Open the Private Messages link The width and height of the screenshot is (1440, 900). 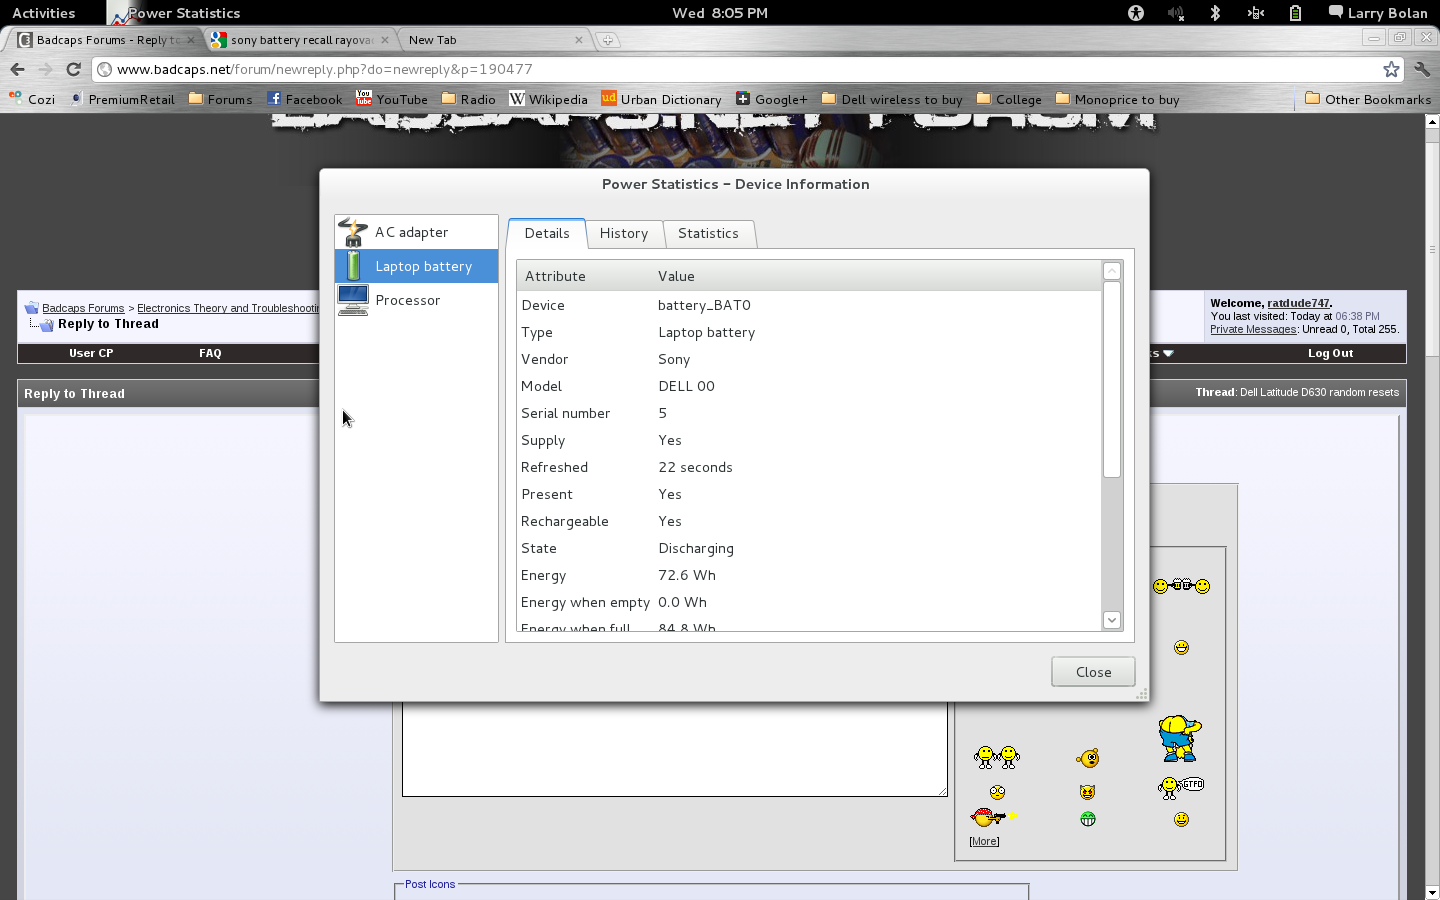click(x=1253, y=329)
